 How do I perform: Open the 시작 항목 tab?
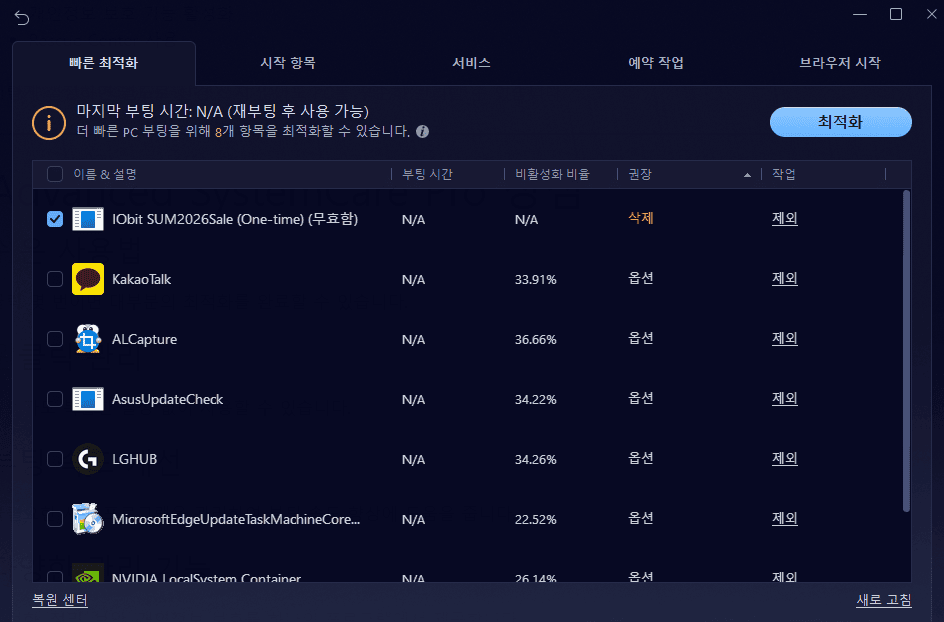(288, 63)
